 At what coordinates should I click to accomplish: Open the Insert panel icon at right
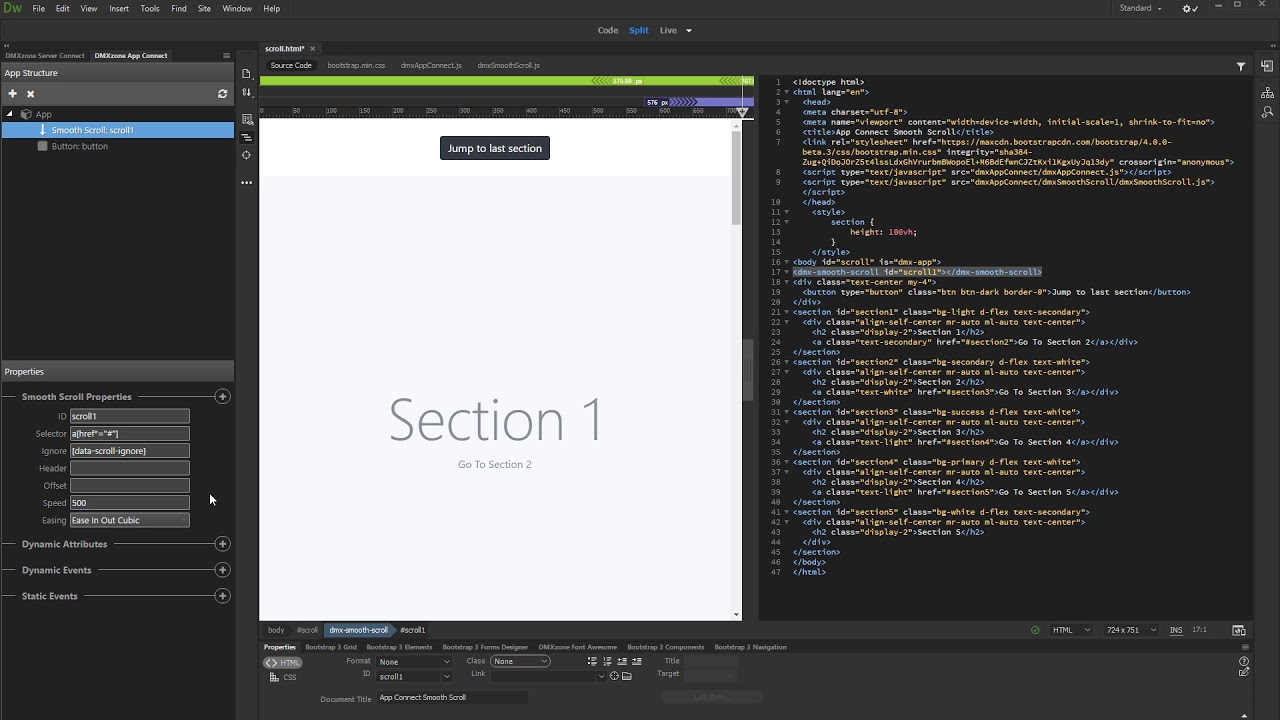1267,67
